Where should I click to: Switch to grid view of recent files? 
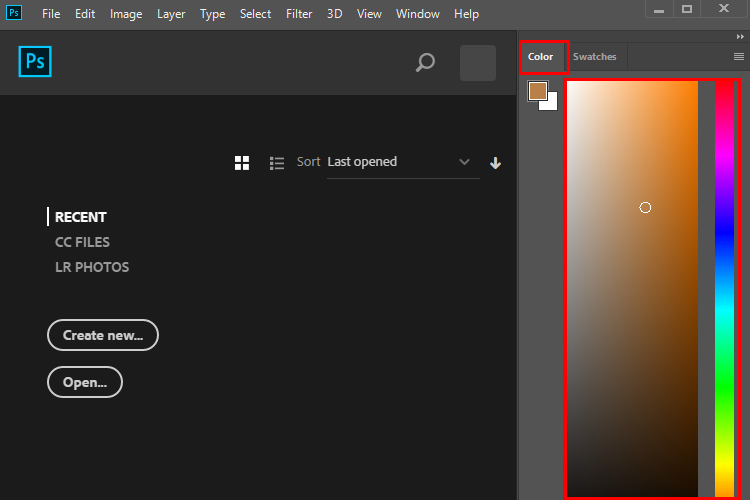coord(242,163)
